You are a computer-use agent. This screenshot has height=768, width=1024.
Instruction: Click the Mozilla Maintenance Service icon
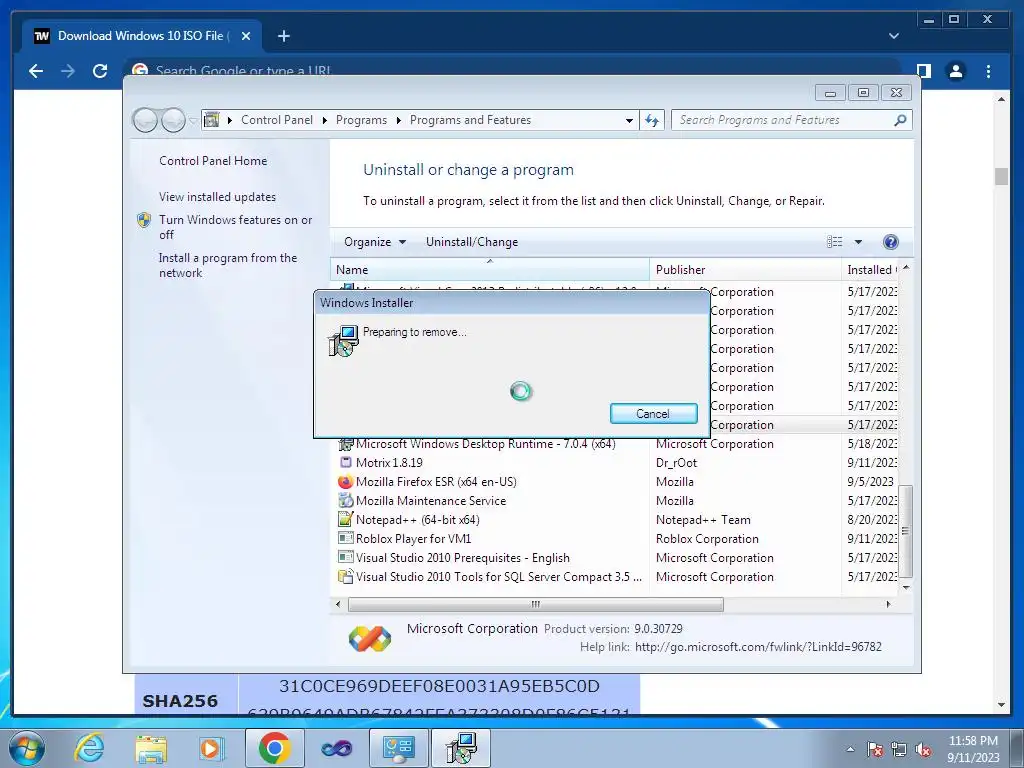click(x=345, y=500)
